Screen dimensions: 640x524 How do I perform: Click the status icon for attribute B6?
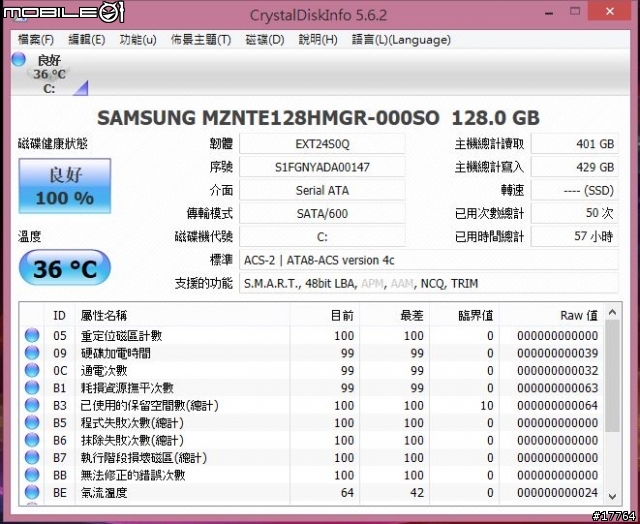click(32, 440)
